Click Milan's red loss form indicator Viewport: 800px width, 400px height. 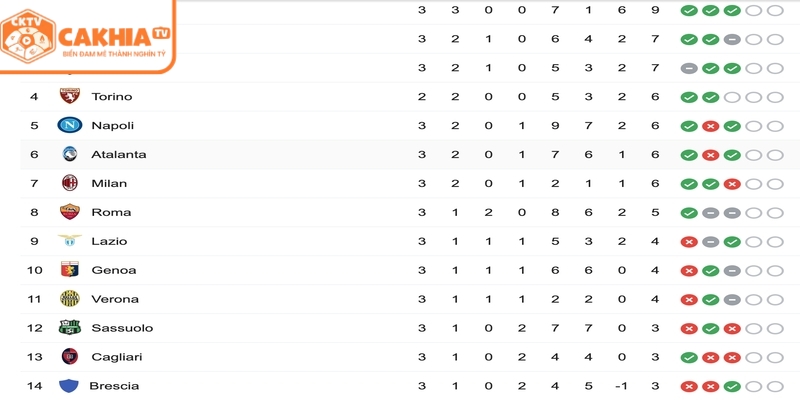pos(732,183)
